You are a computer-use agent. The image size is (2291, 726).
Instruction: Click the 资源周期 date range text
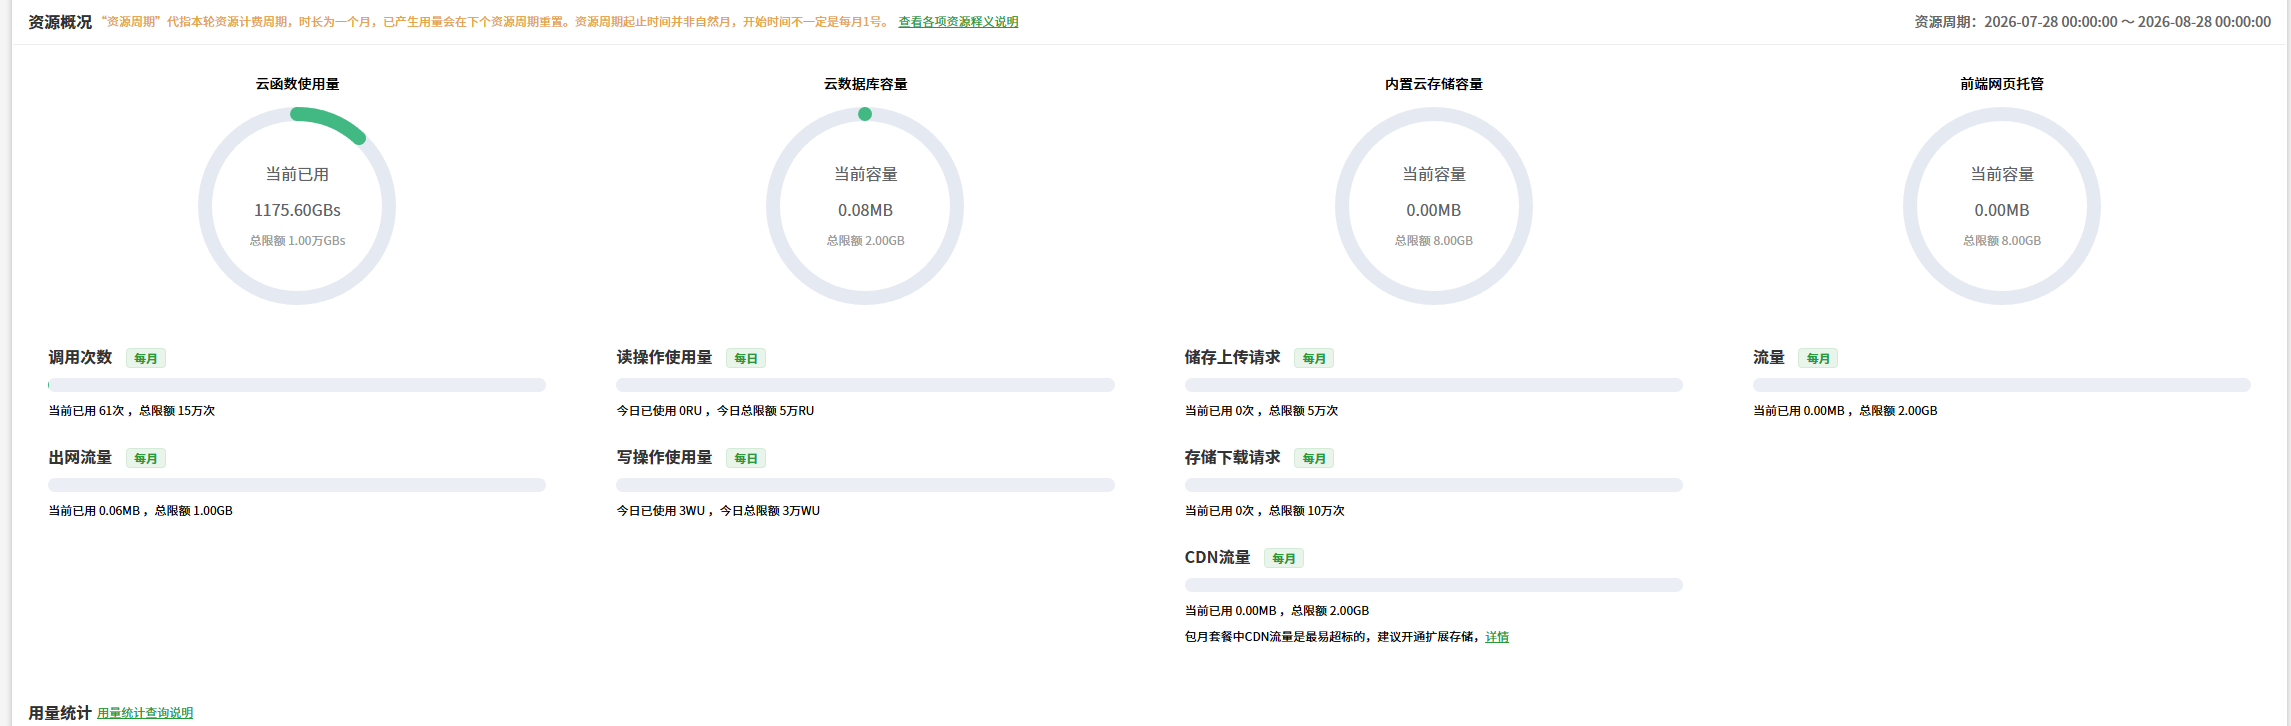pos(2092,22)
